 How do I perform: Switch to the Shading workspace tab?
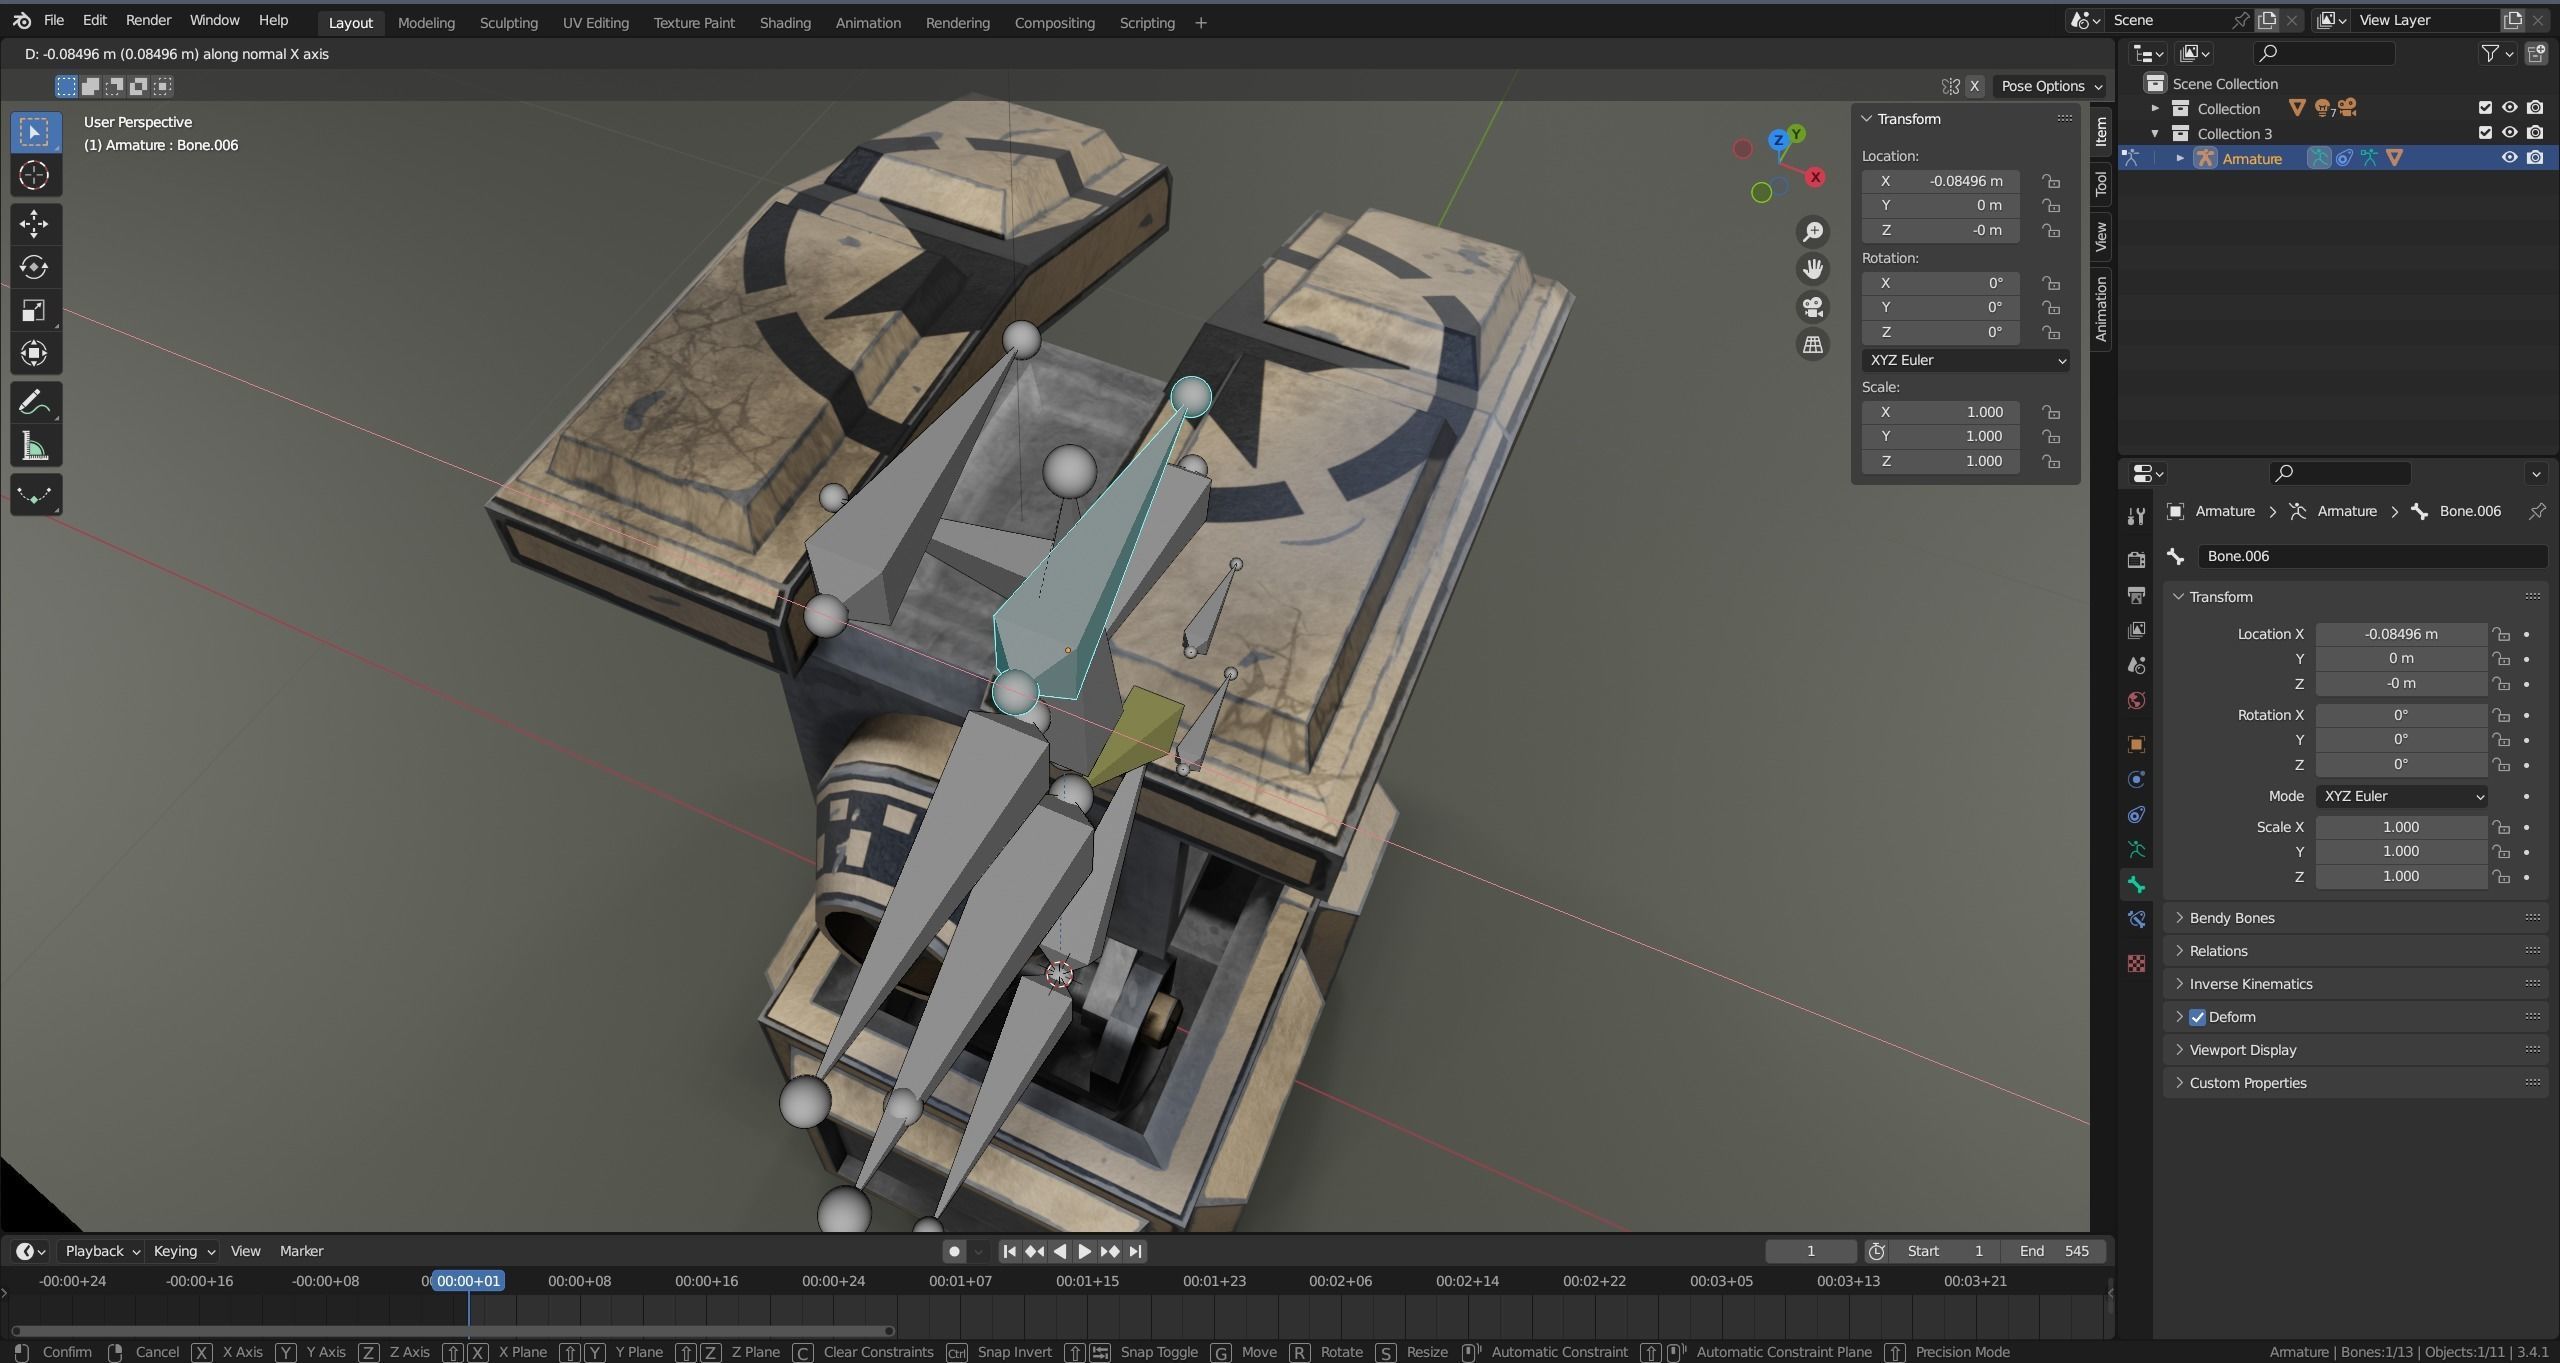[785, 22]
